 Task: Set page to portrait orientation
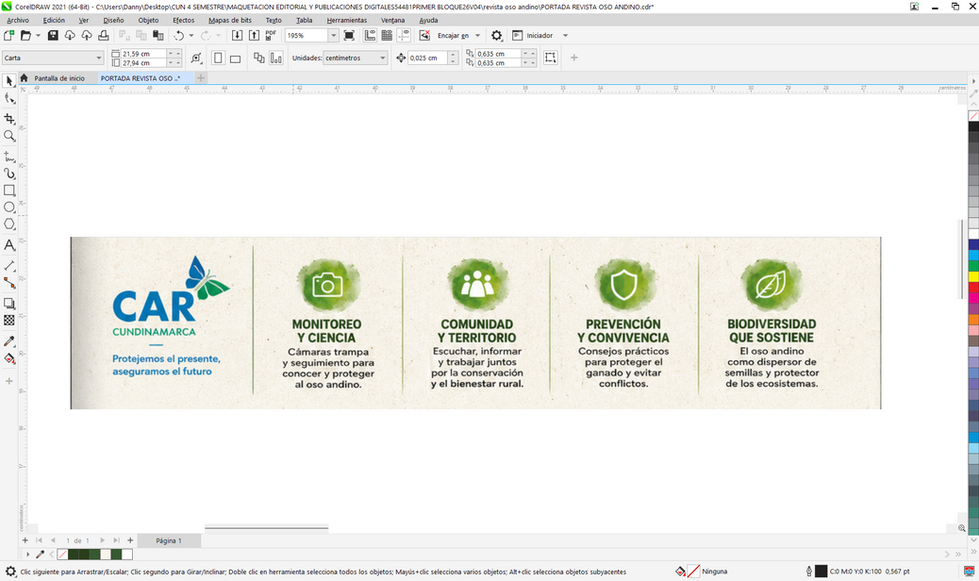click(218, 58)
